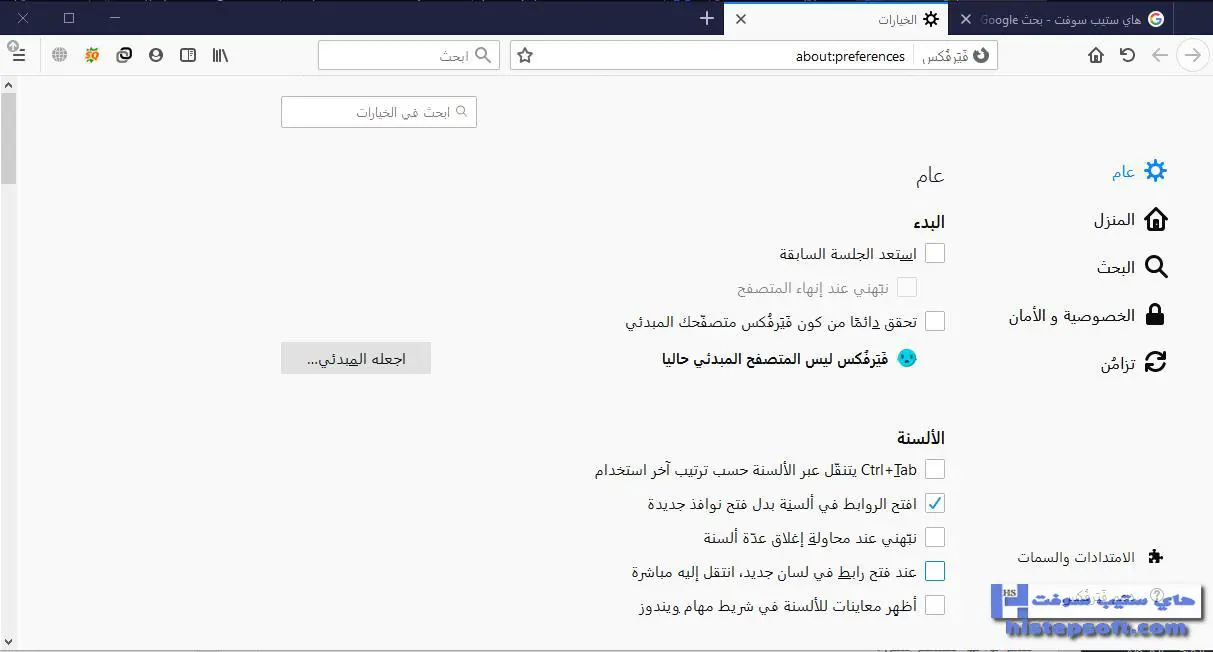Reload the current page
This screenshot has height=652, width=1213.
point(1128,55)
